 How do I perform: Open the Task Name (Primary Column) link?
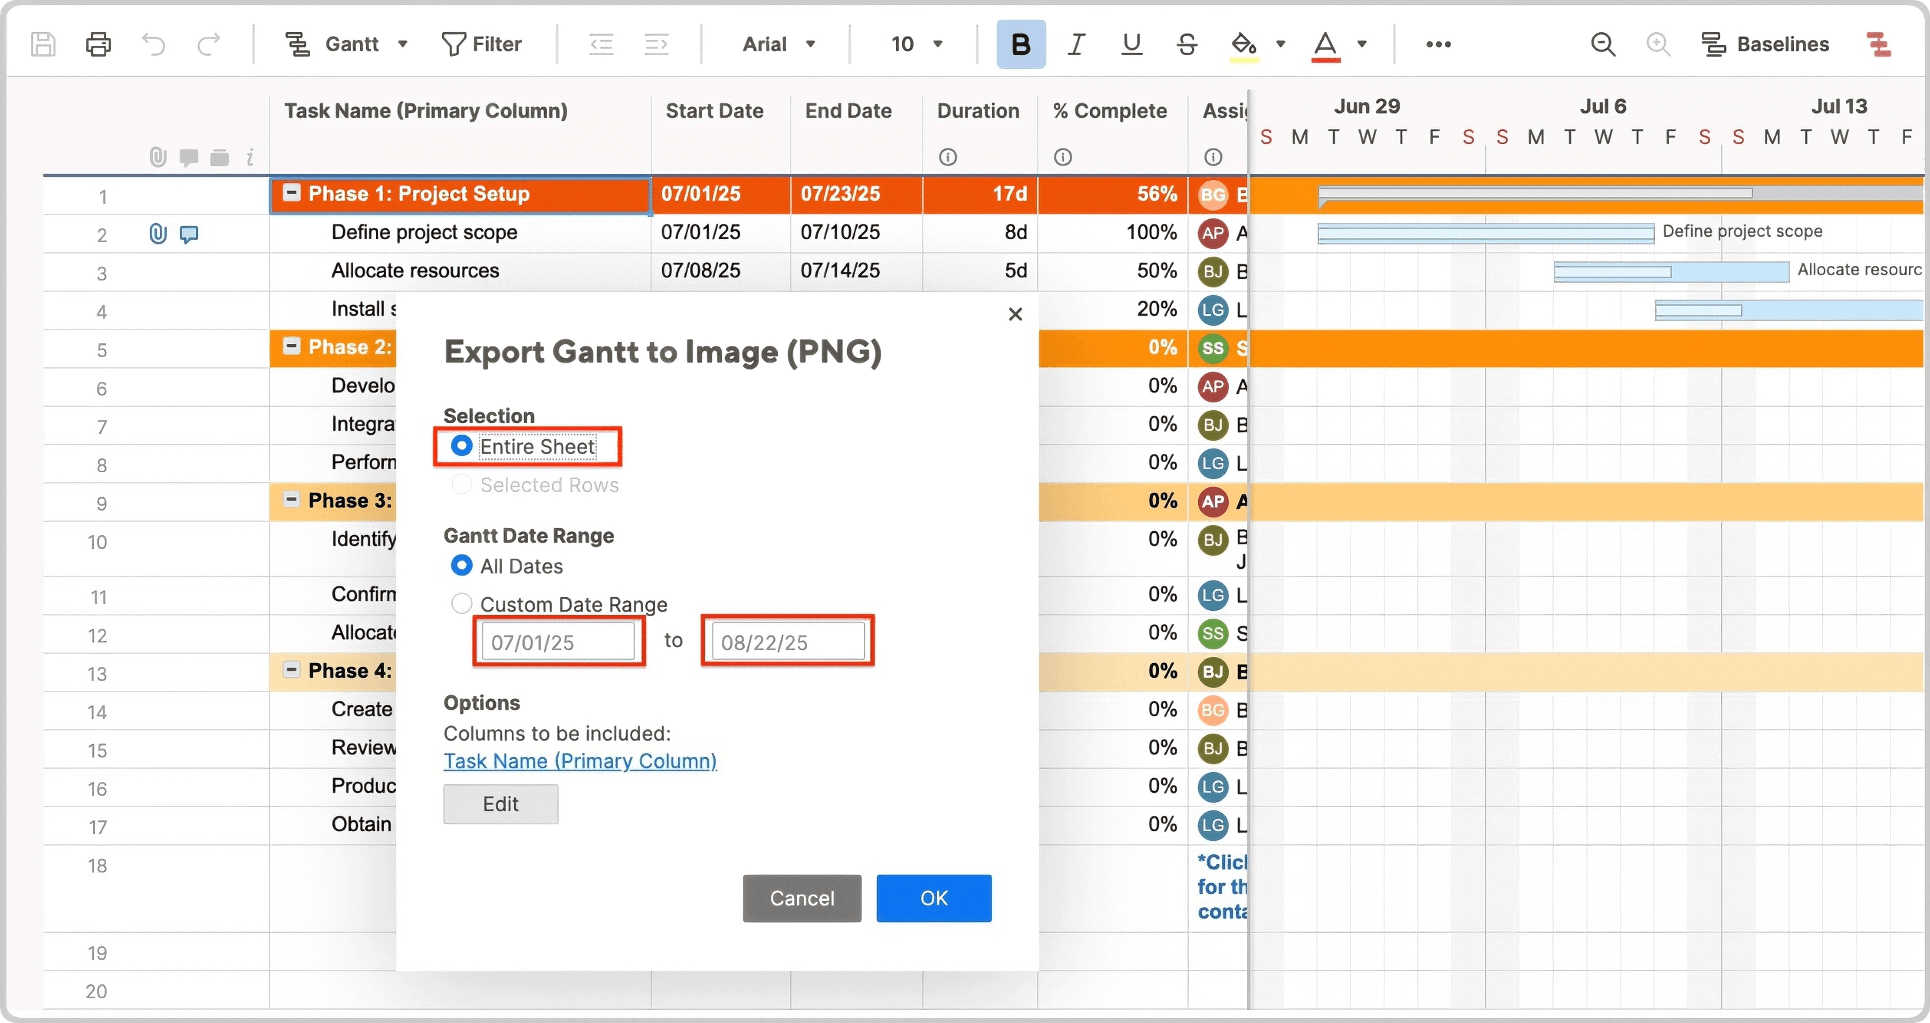pyautogui.click(x=580, y=761)
